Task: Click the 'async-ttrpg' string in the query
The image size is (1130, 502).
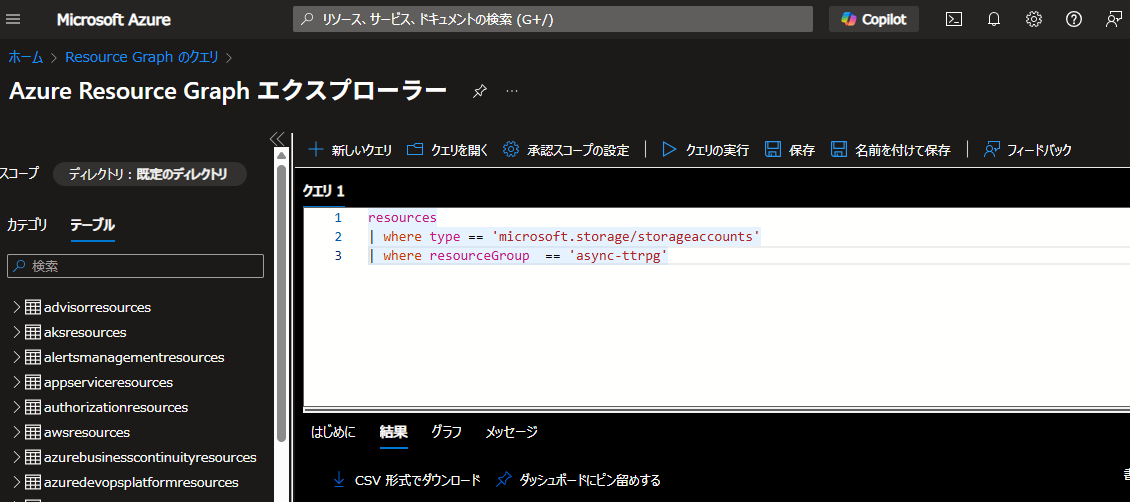Action: point(617,256)
